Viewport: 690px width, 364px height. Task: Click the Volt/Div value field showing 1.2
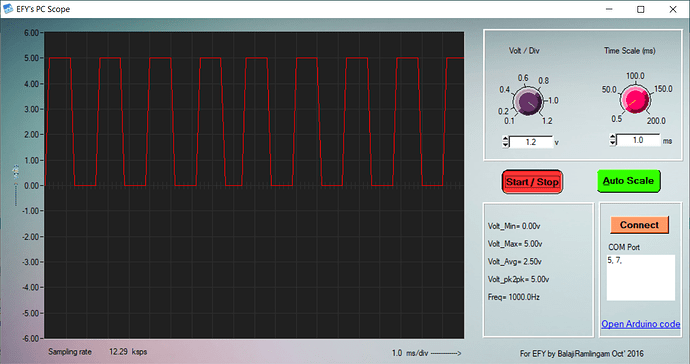pyautogui.click(x=531, y=142)
